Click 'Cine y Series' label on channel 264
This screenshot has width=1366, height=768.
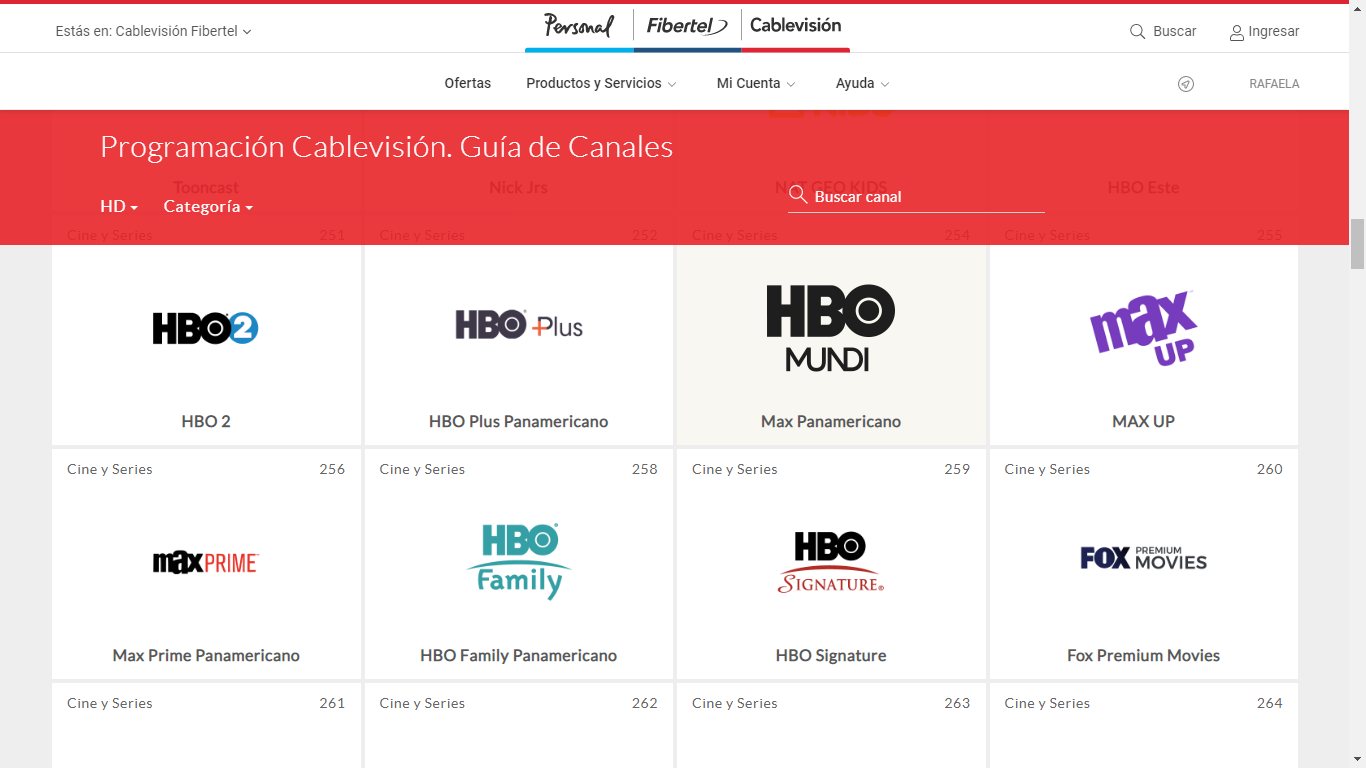1047,703
